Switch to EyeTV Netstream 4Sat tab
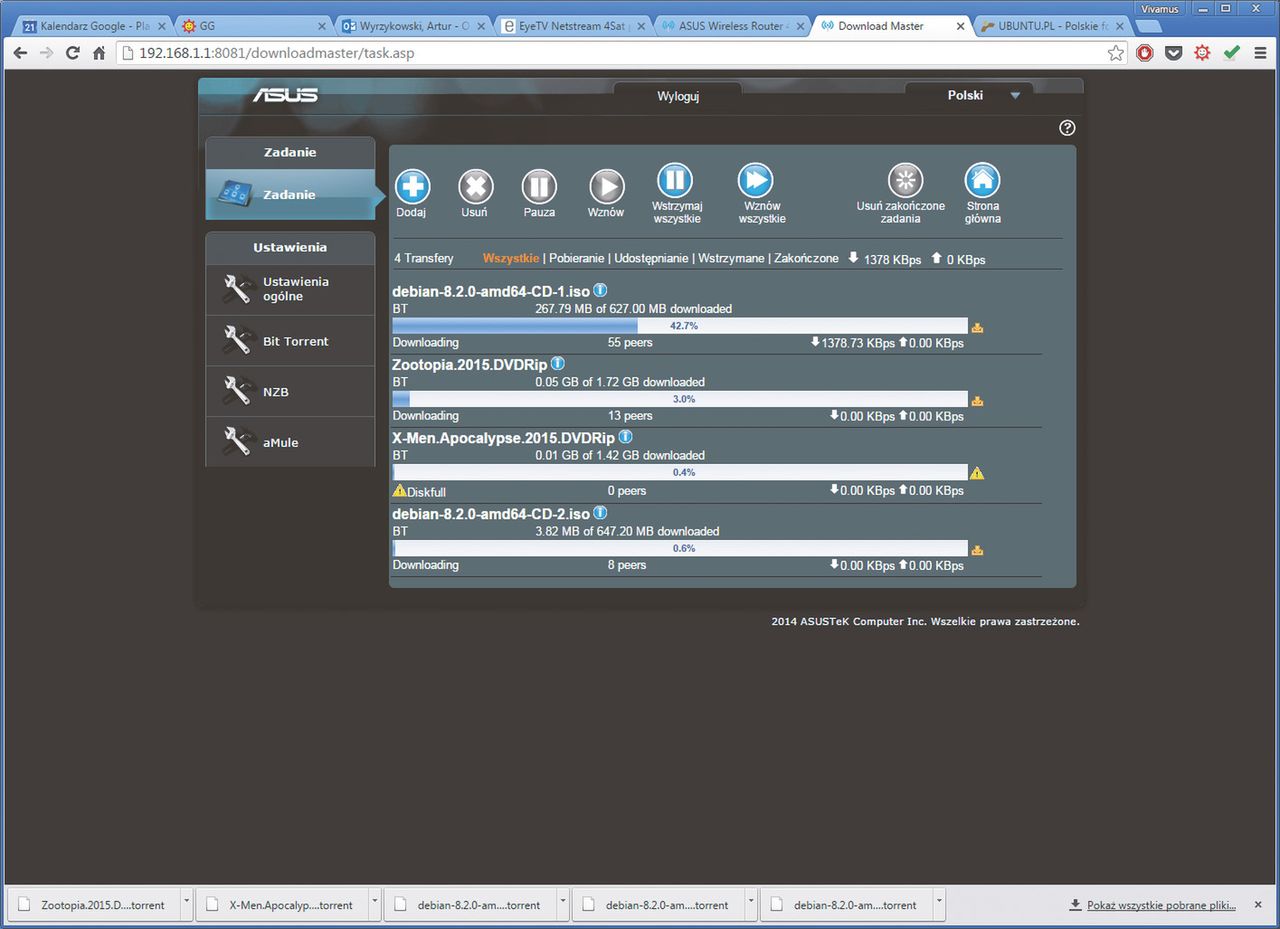 [x=574, y=26]
